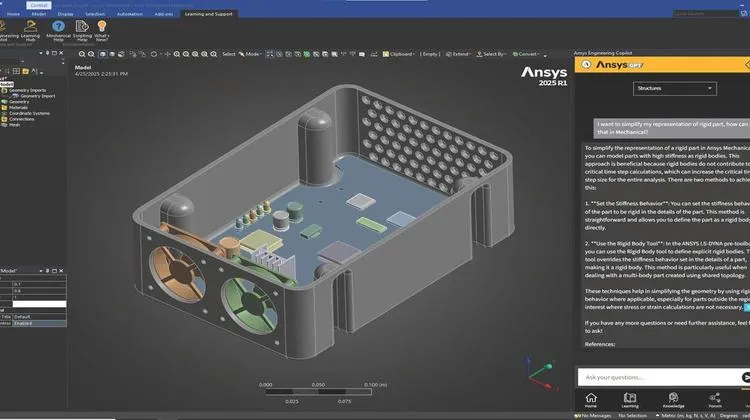750x420 pixels.
Task: Switch to the Home ribbon tab
Action: (13, 14)
